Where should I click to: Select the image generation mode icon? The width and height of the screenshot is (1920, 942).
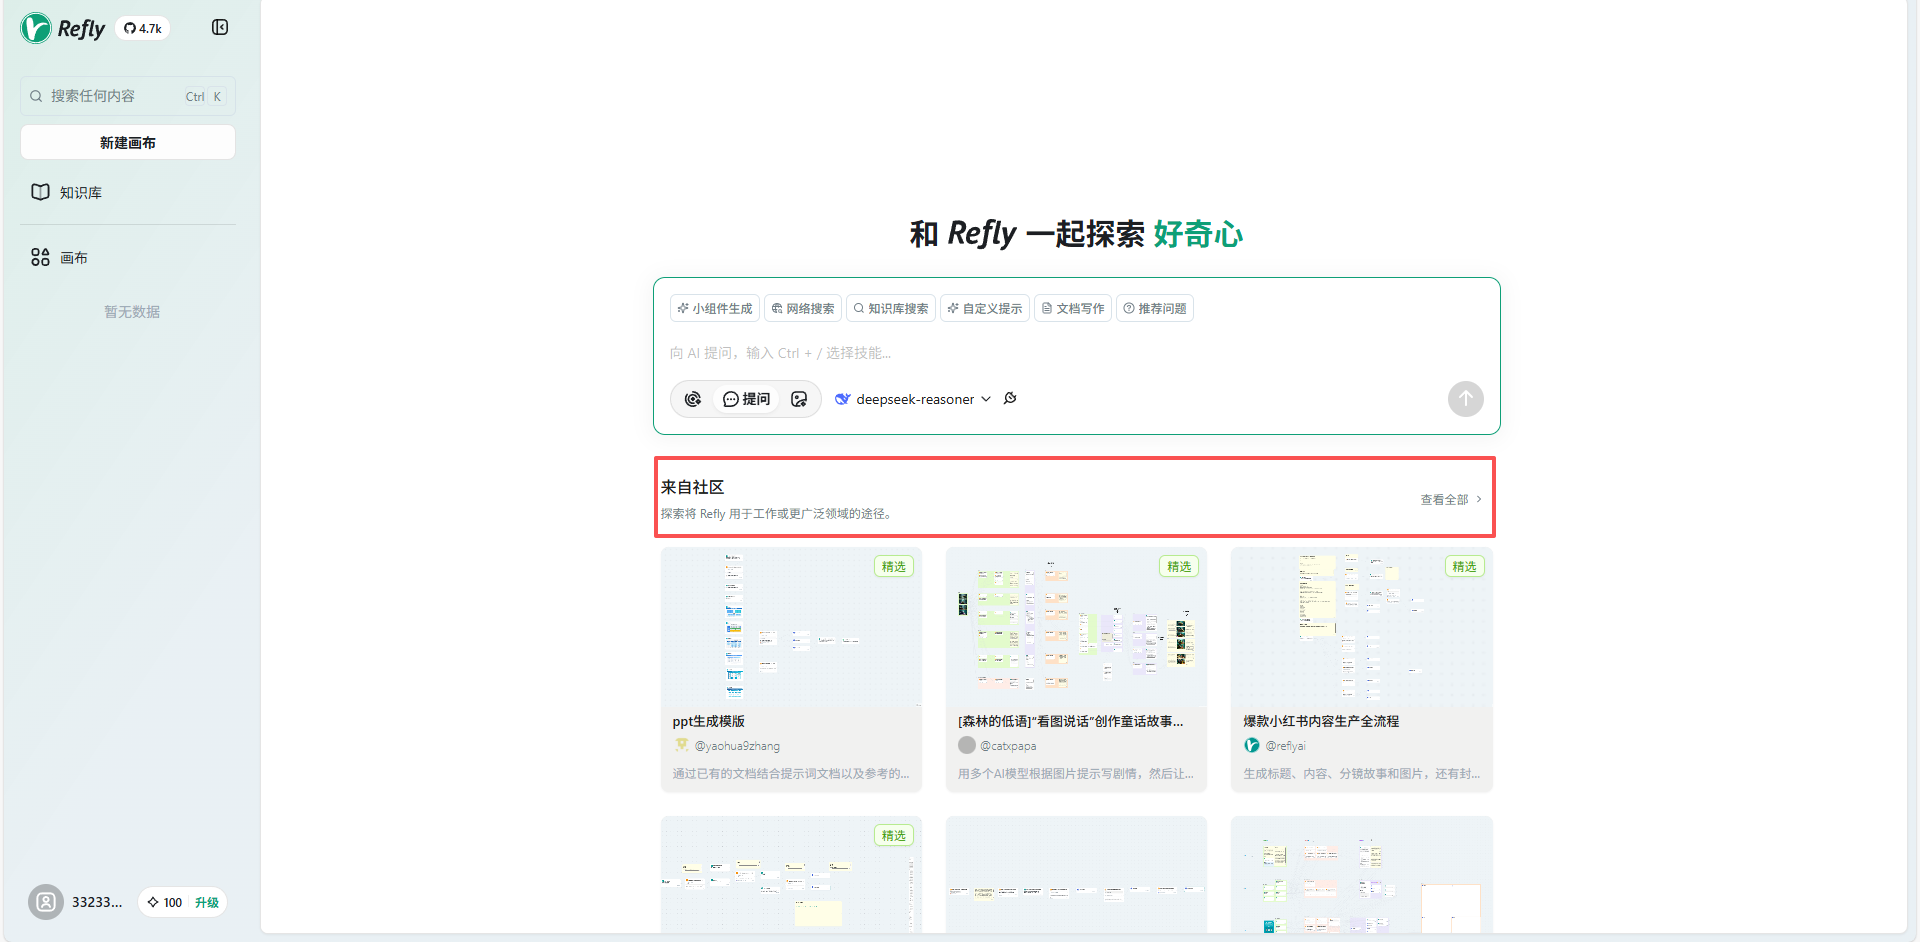pos(799,399)
